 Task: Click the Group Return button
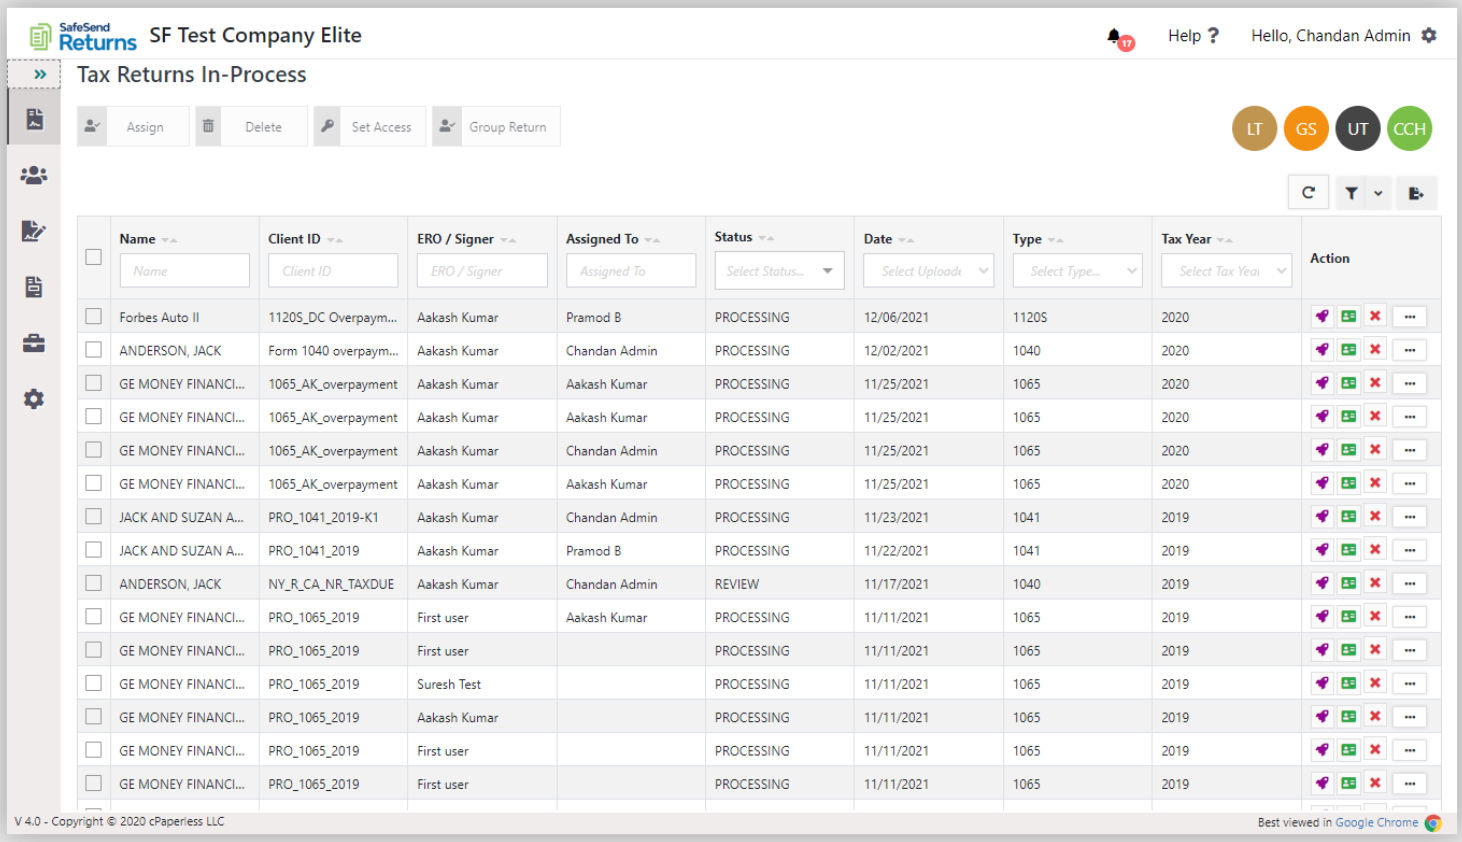pyautogui.click(x=496, y=127)
